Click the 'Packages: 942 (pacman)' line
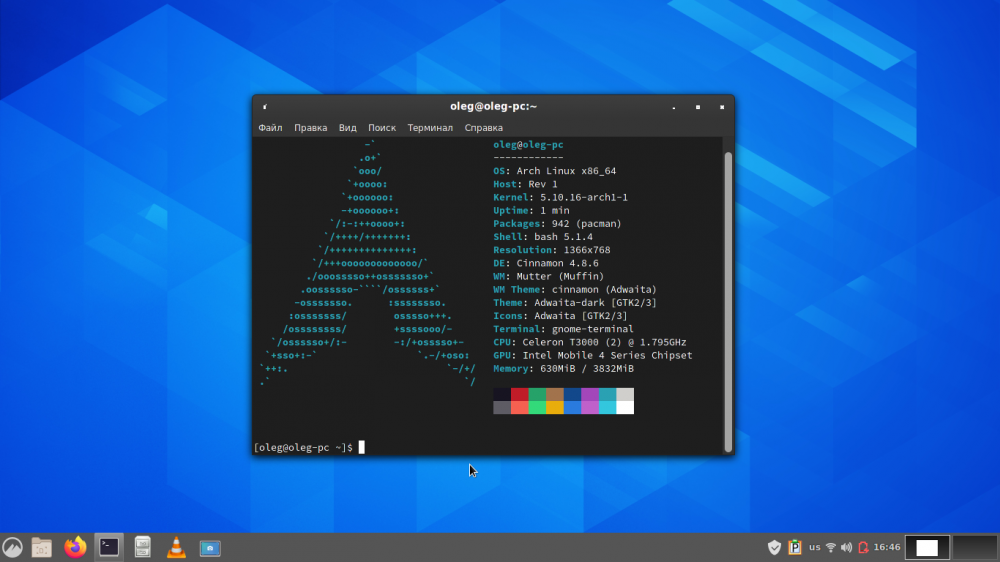This screenshot has height=562, width=1000. tap(557, 223)
